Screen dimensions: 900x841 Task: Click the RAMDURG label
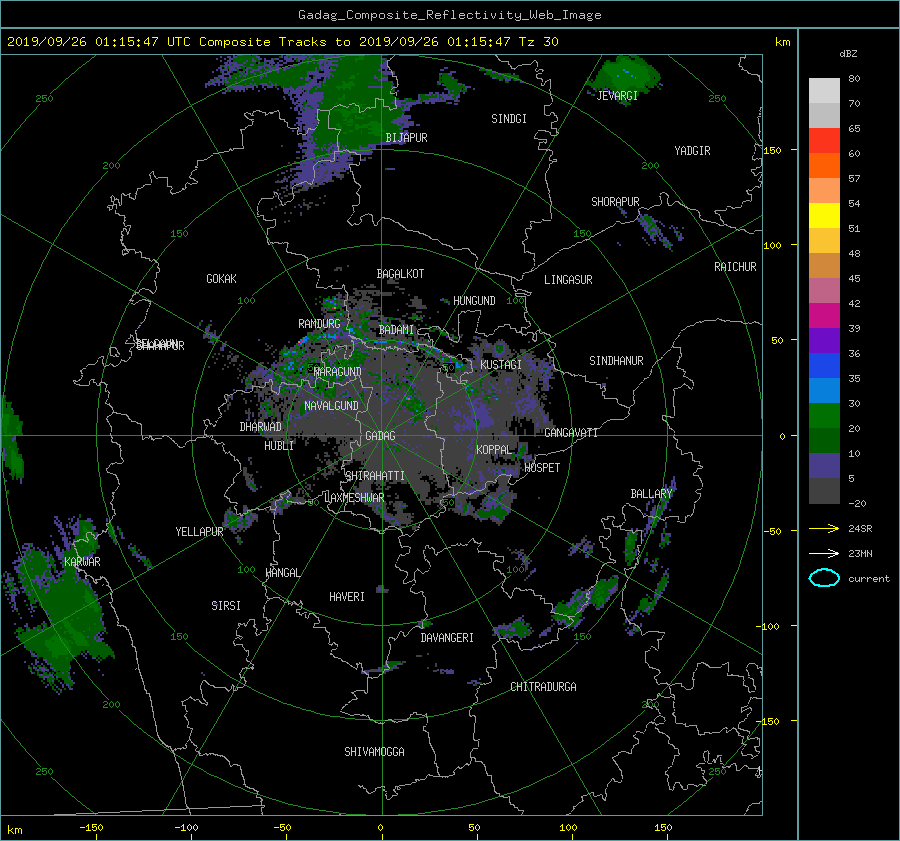click(319, 324)
